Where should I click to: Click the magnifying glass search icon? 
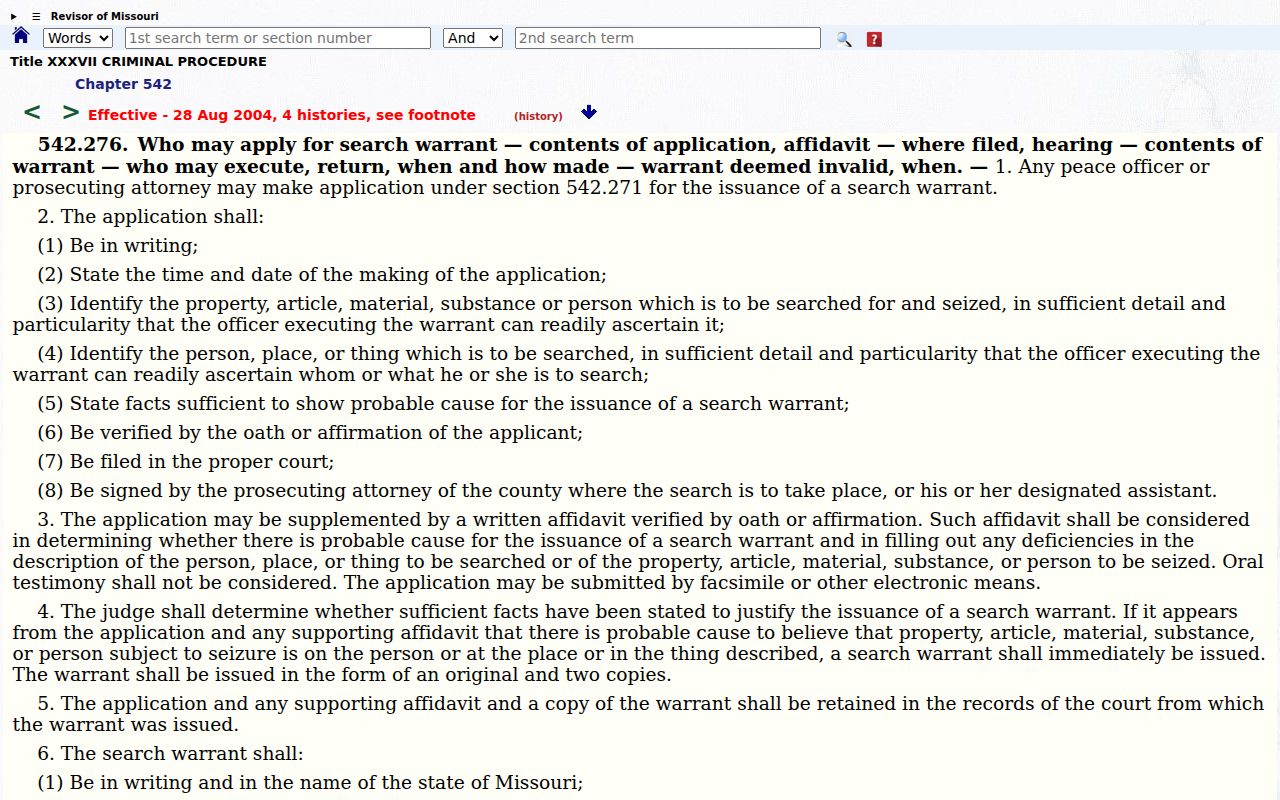[844, 39]
